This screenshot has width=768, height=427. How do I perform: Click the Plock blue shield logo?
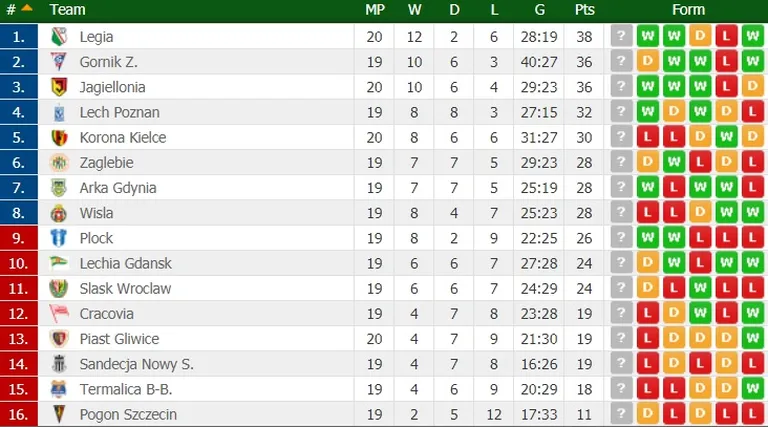pos(59,238)
